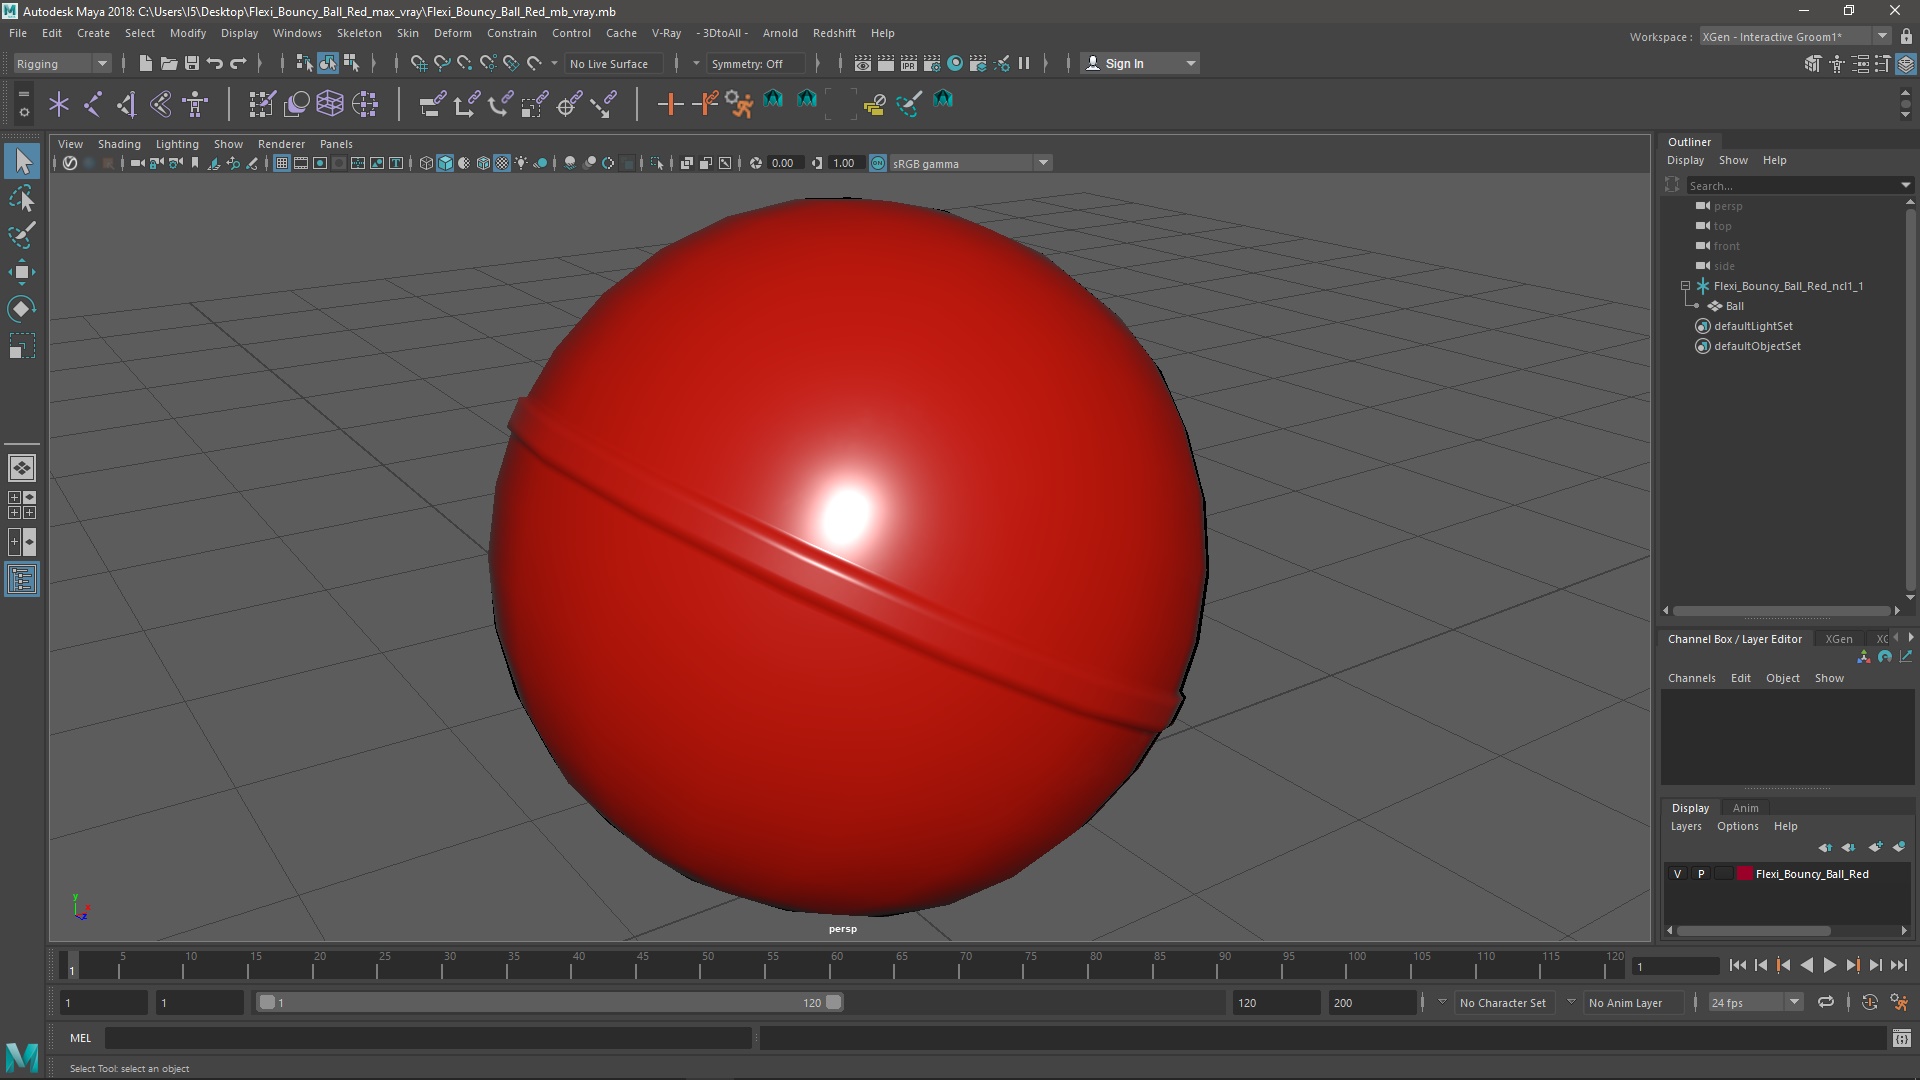Click the New Scene icon
This screenshot has width=1920, height=1080.
pos(145,63)
